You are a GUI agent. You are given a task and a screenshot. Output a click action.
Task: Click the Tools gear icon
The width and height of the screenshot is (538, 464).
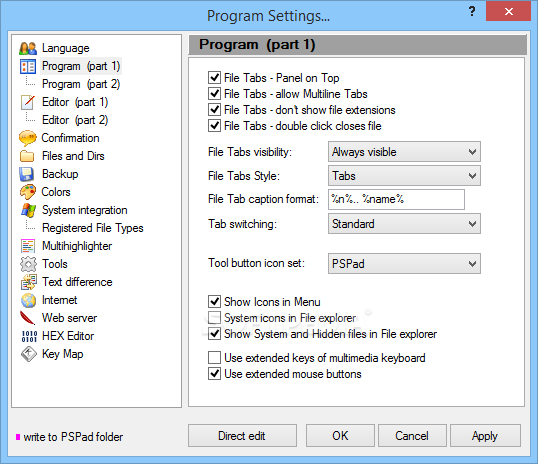[28, 264]
